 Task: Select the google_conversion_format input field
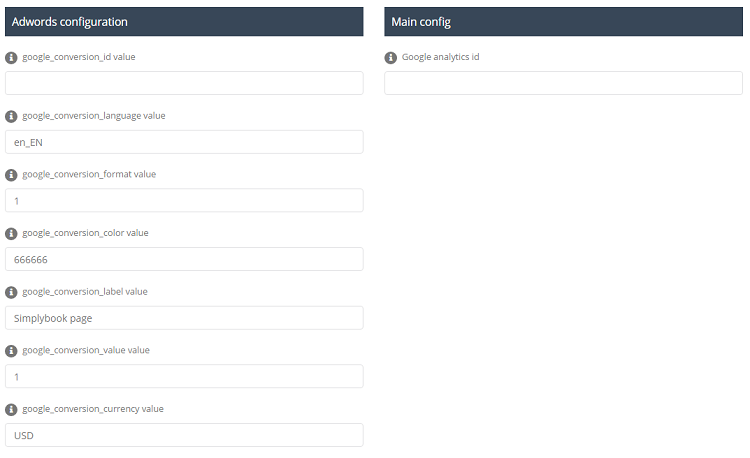(184, 200)
